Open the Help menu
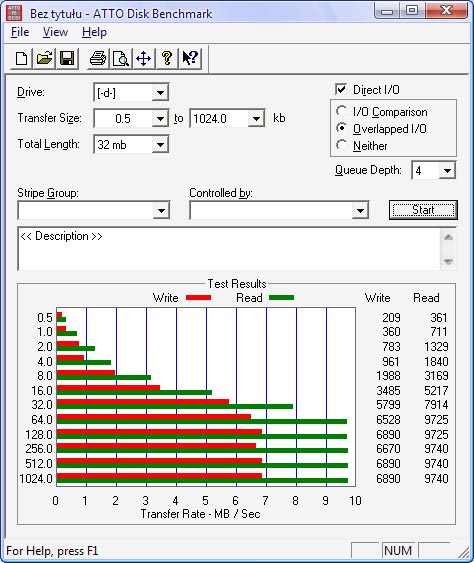This screenshot has width=474, height=563. click(94, 32)
